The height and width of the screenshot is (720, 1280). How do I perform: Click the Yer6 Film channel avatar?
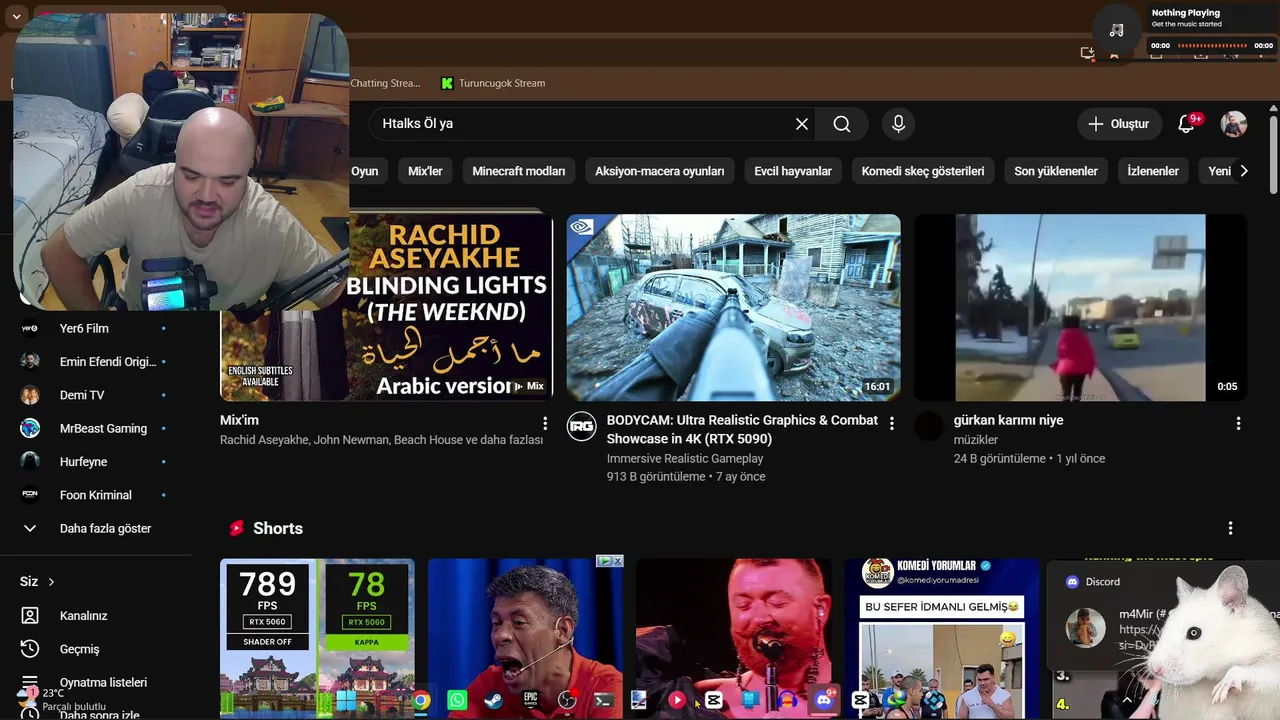coord(30,328)
